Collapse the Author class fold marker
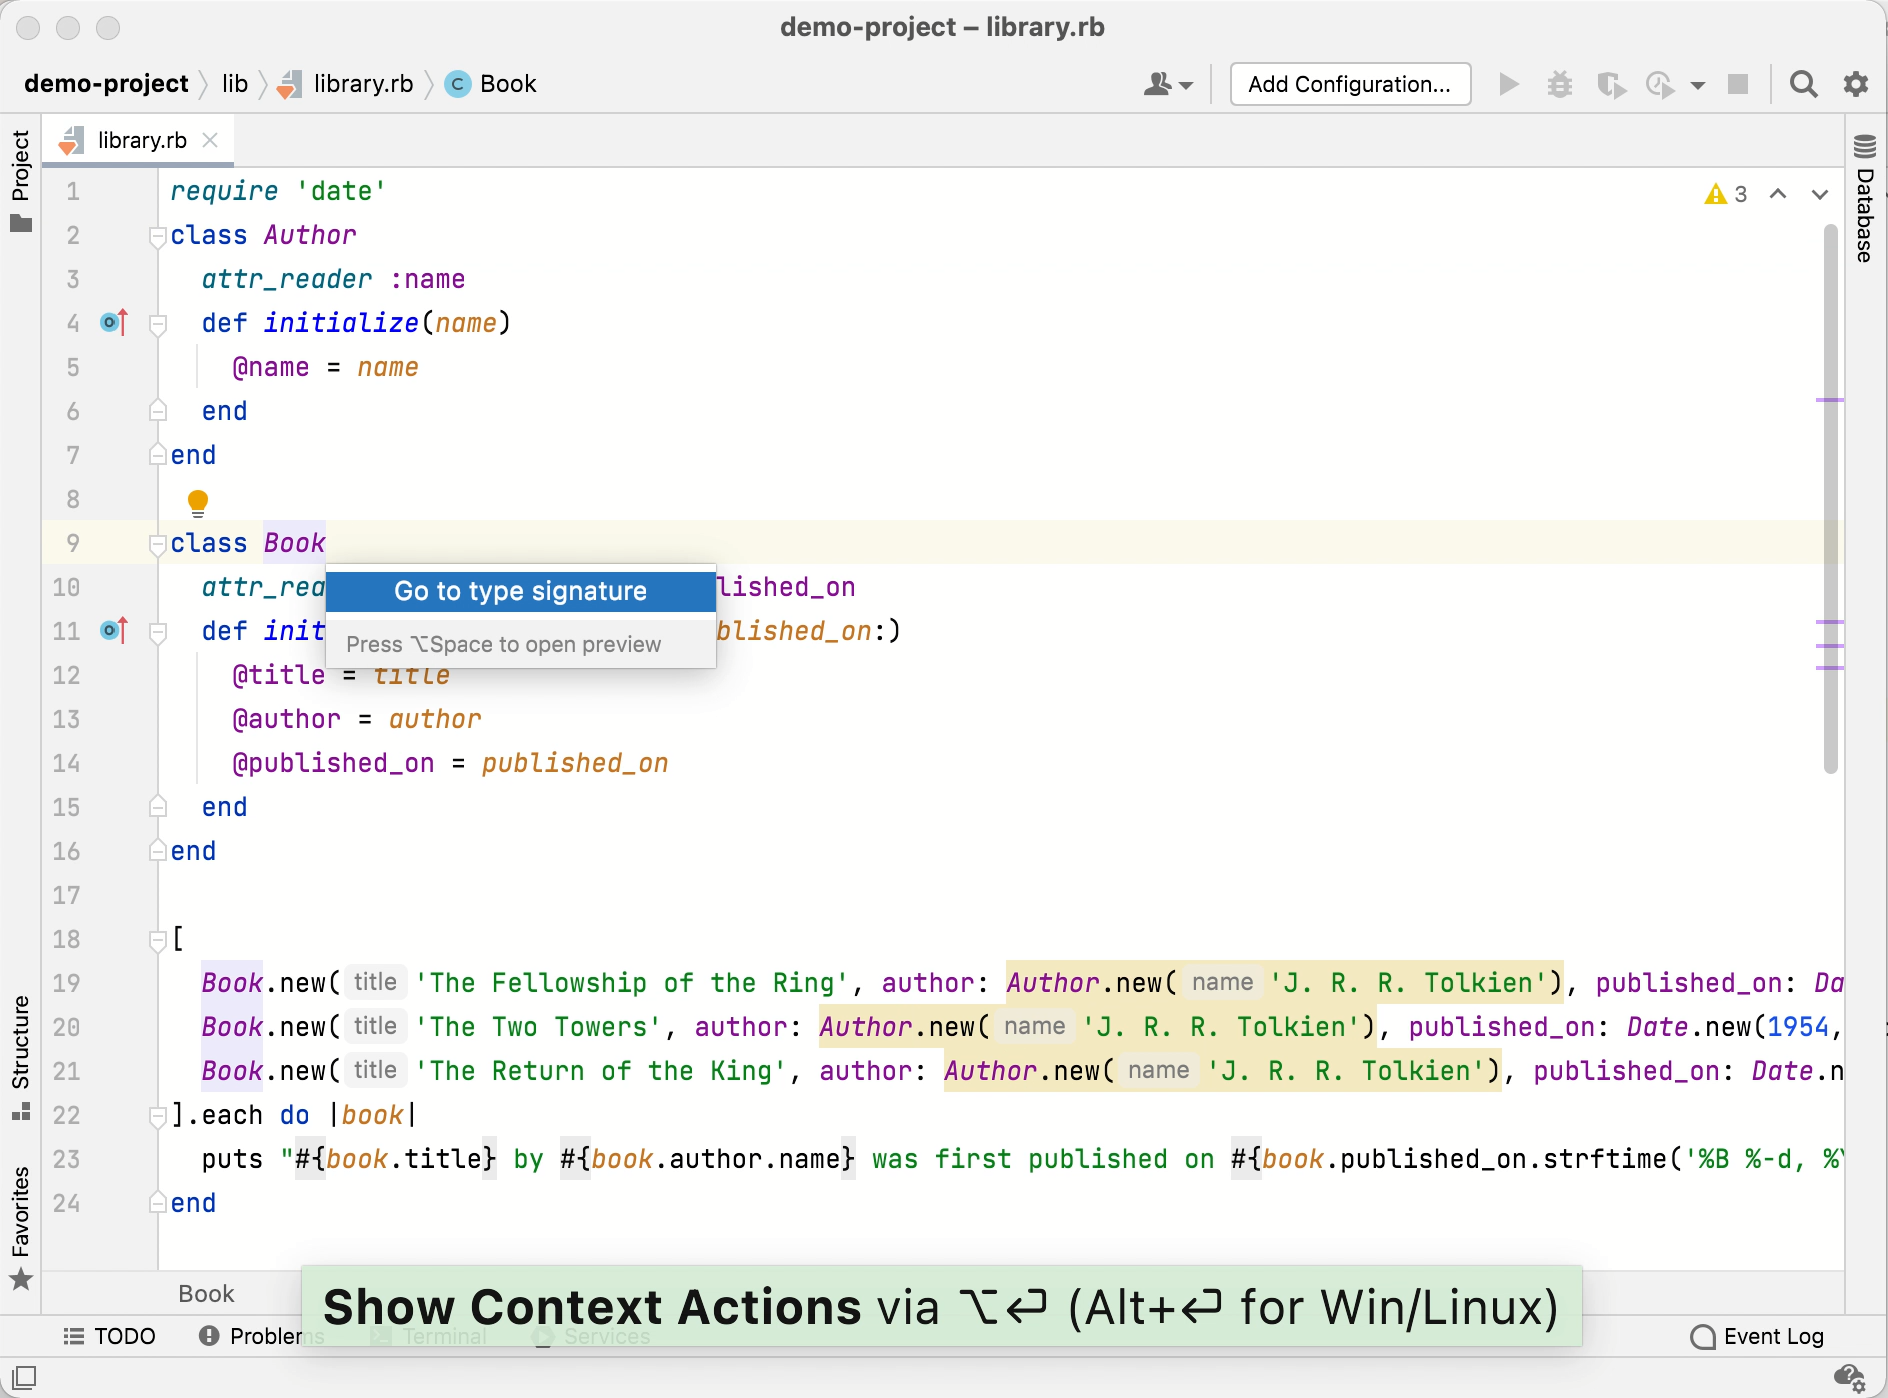1888x1398 pixels. pos(157,236)
